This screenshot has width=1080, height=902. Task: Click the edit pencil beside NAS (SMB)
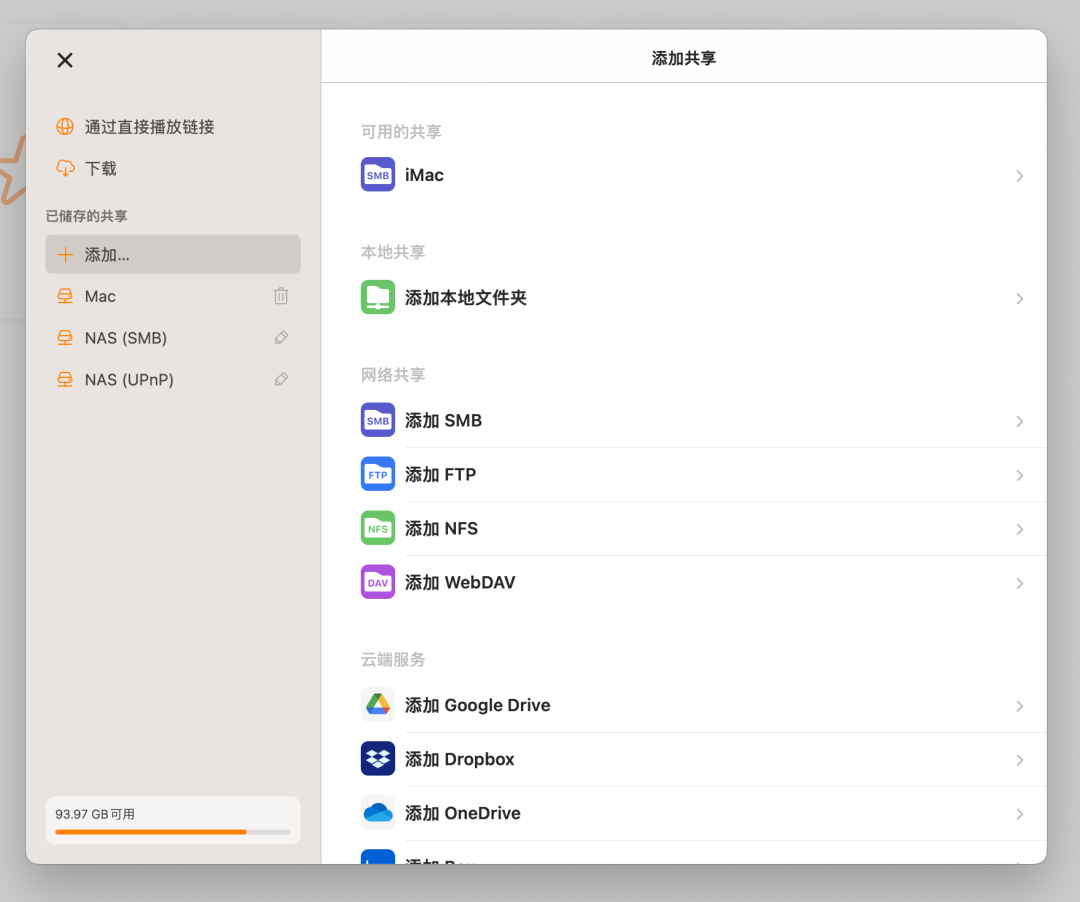click(281, 337)
